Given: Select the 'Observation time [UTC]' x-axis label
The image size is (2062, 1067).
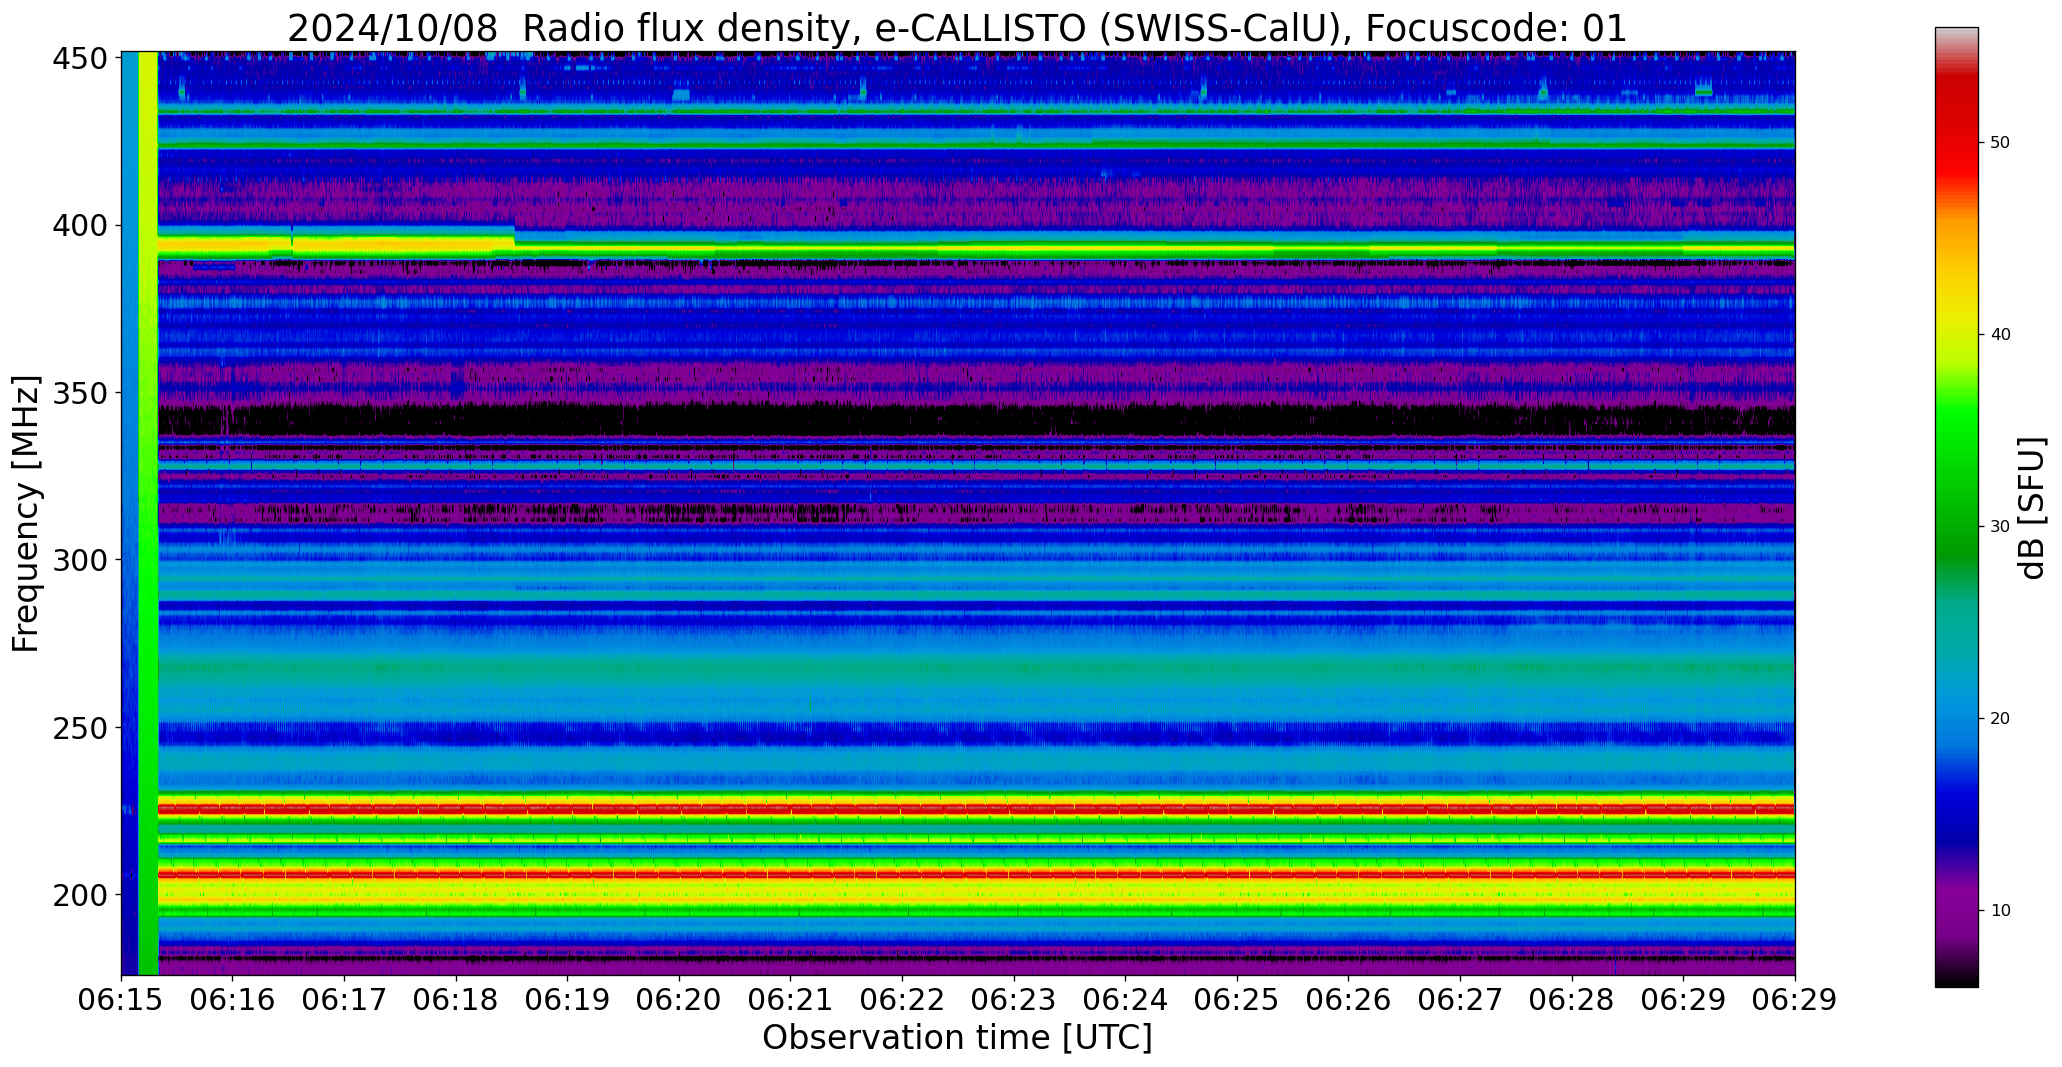Looking at the screenshot, I should (x=957, y=1038).
